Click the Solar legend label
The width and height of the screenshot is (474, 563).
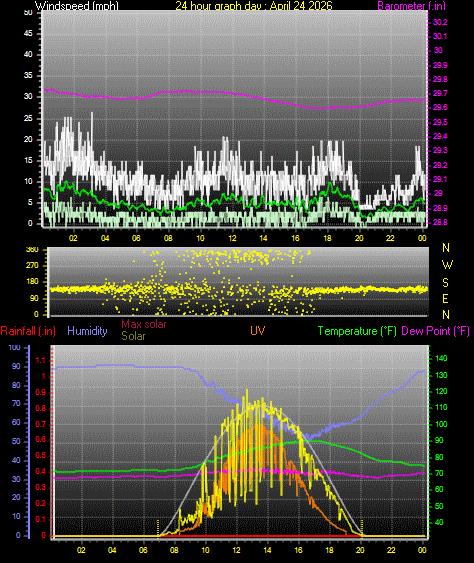tap(133, 336)
